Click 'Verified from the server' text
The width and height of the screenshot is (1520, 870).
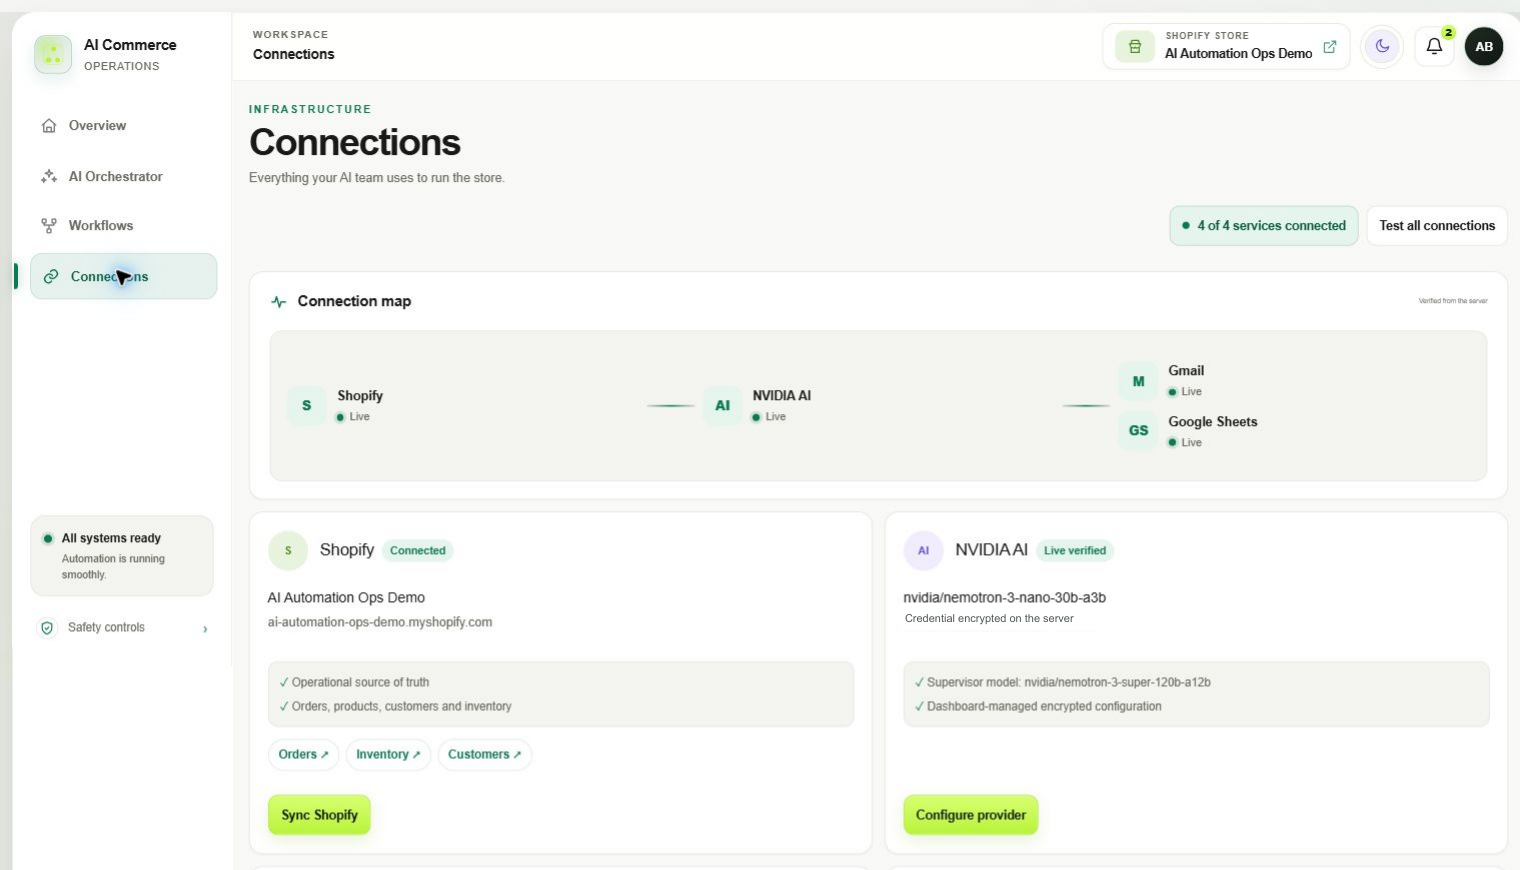(1453, 301)
